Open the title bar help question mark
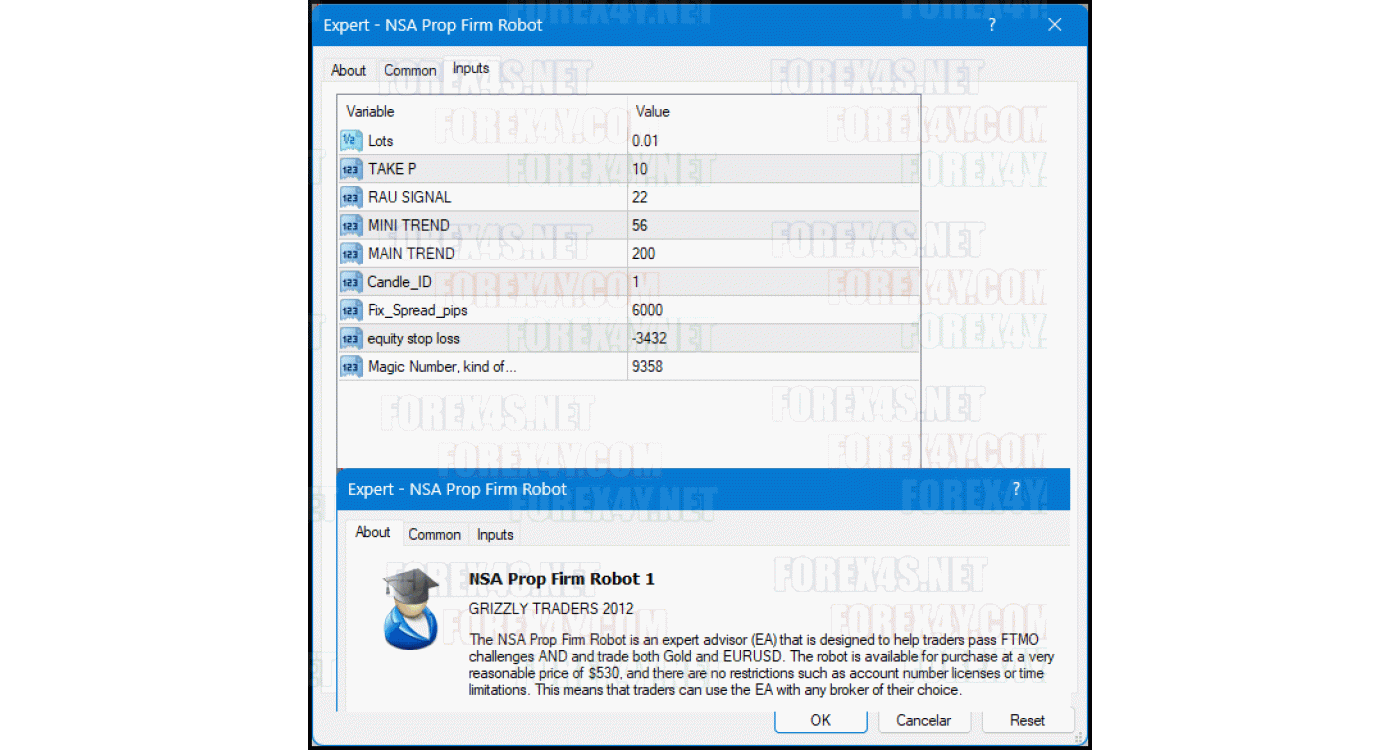 pos(991,25)
